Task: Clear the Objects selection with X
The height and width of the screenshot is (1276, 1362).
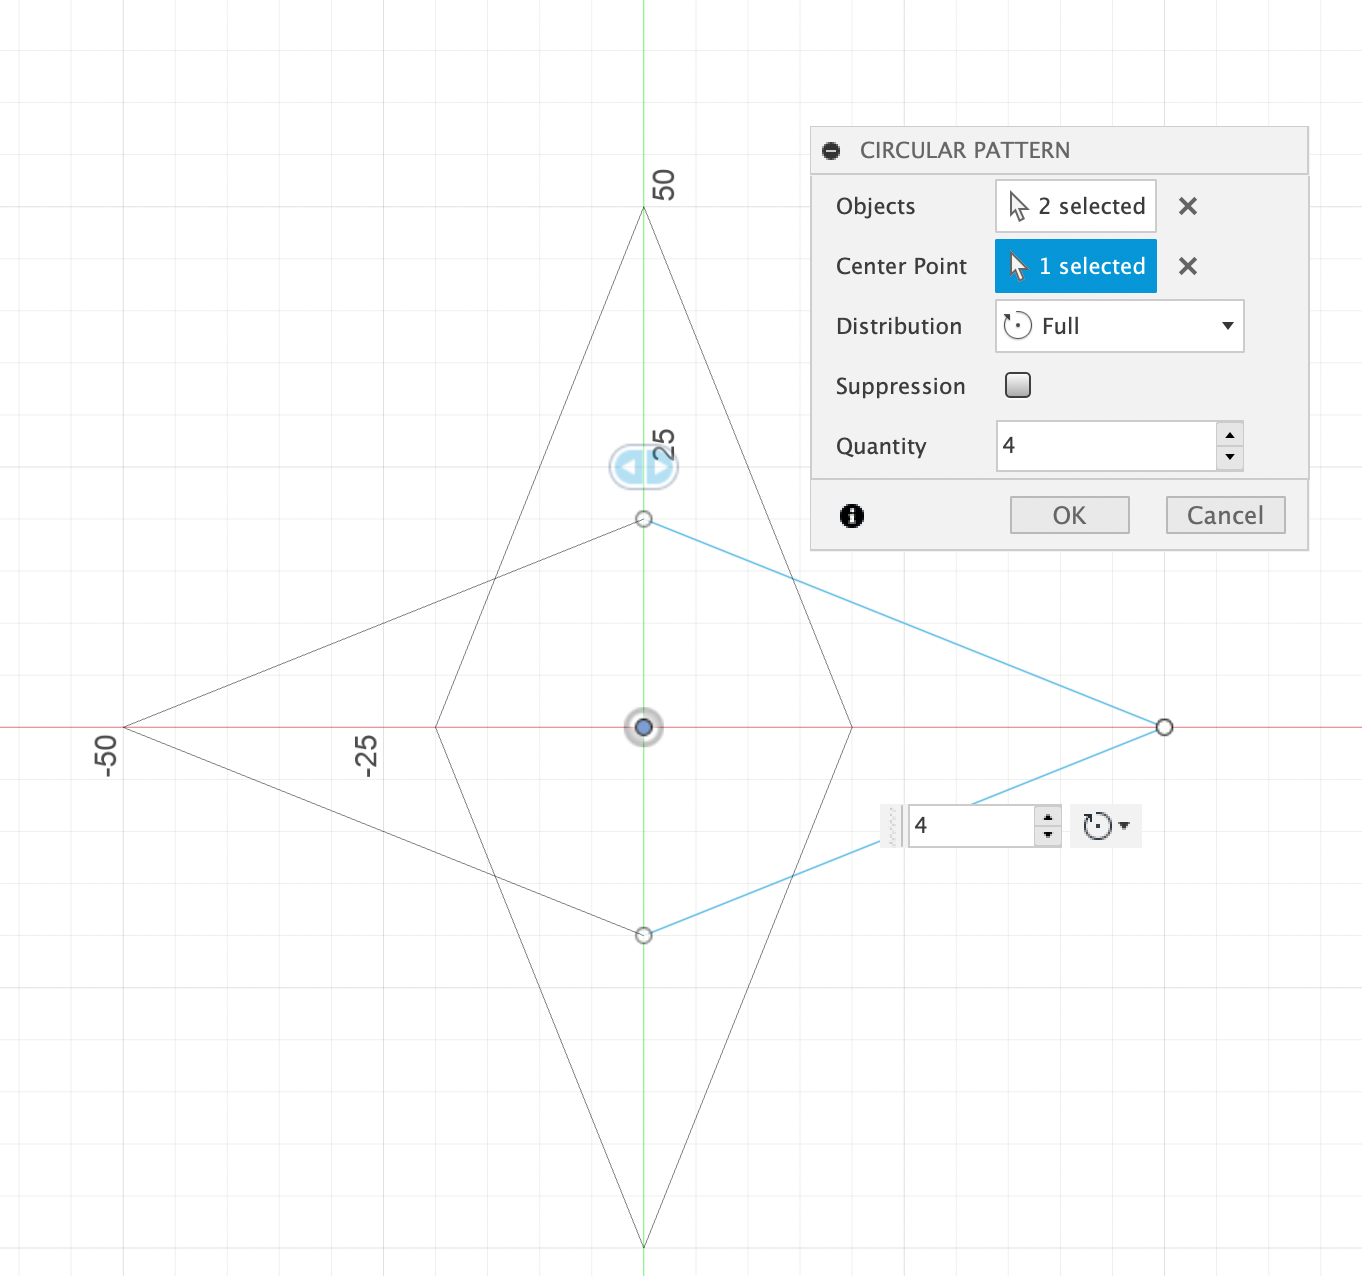Action: click(1187, 206)
